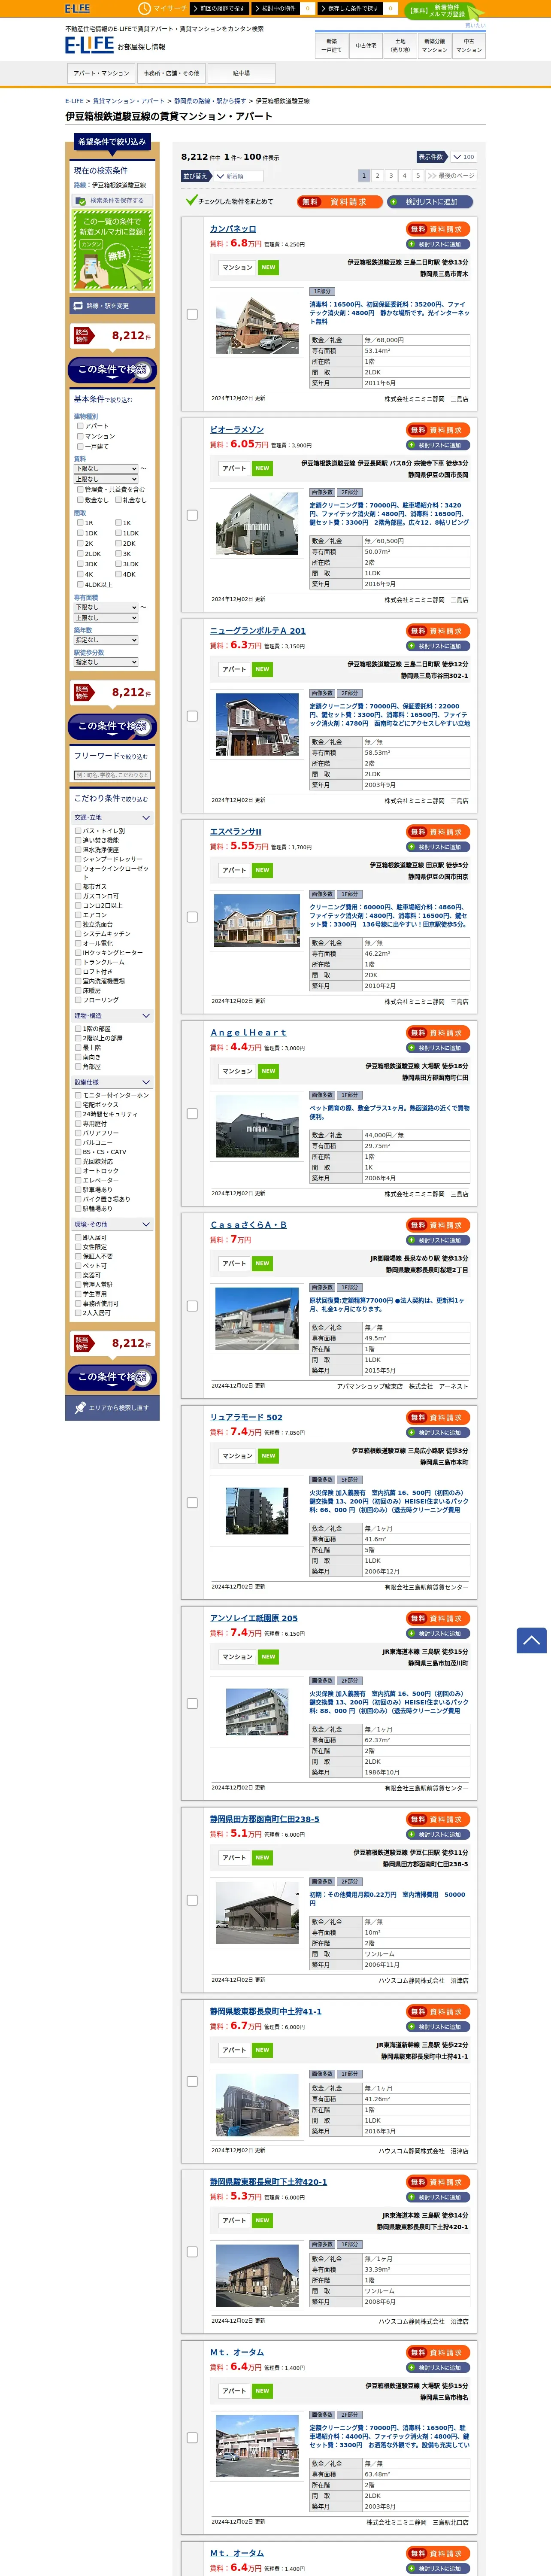Image resolution: width=551 pixels, height=2576 pixels.
Task: Collapse the 建物・構造 section
Action: [x=112, y=1016]
